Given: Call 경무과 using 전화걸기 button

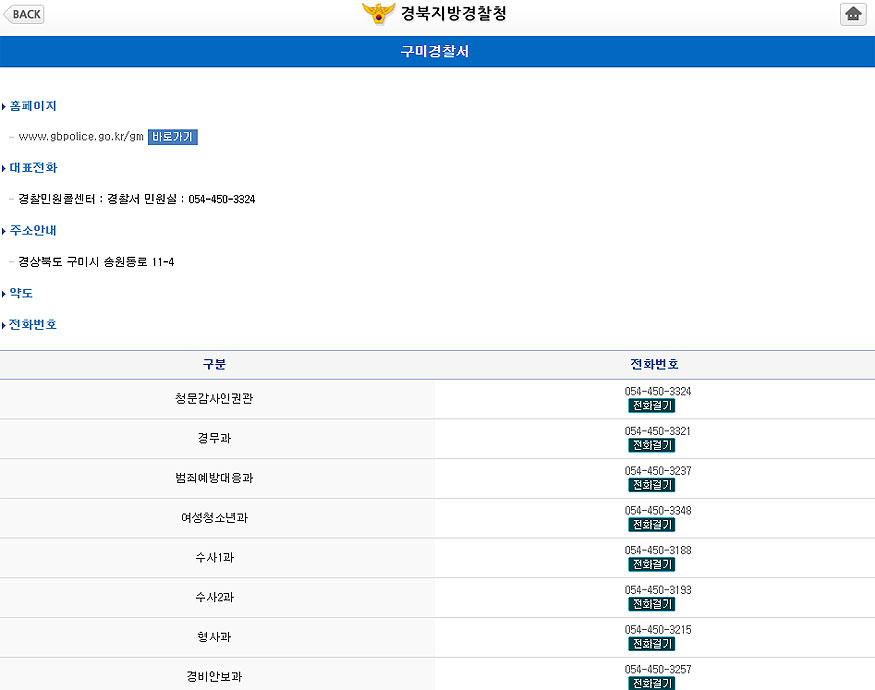Looking at the screenshot, I should click(651, 445).
